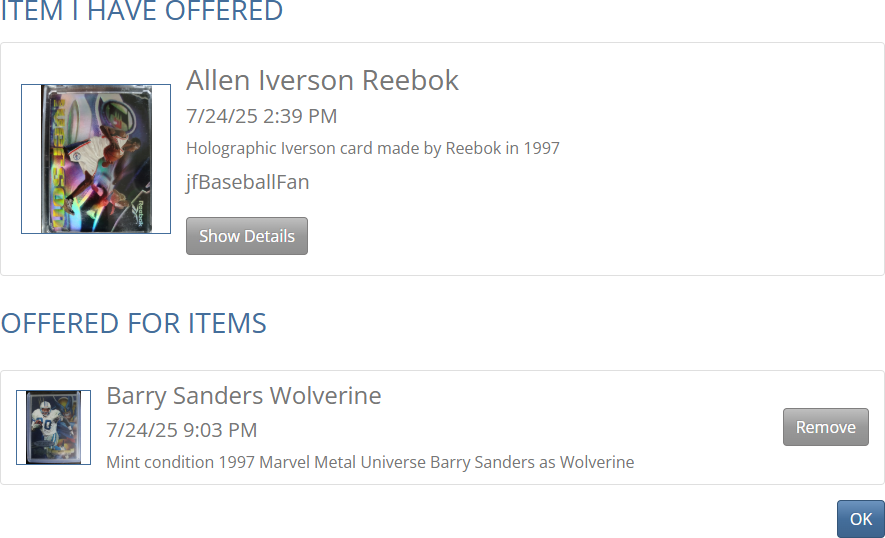Open the Barry Sanders card thumbnail
Image resolution: width=885 pixels, height=538 pixels.
53,427
